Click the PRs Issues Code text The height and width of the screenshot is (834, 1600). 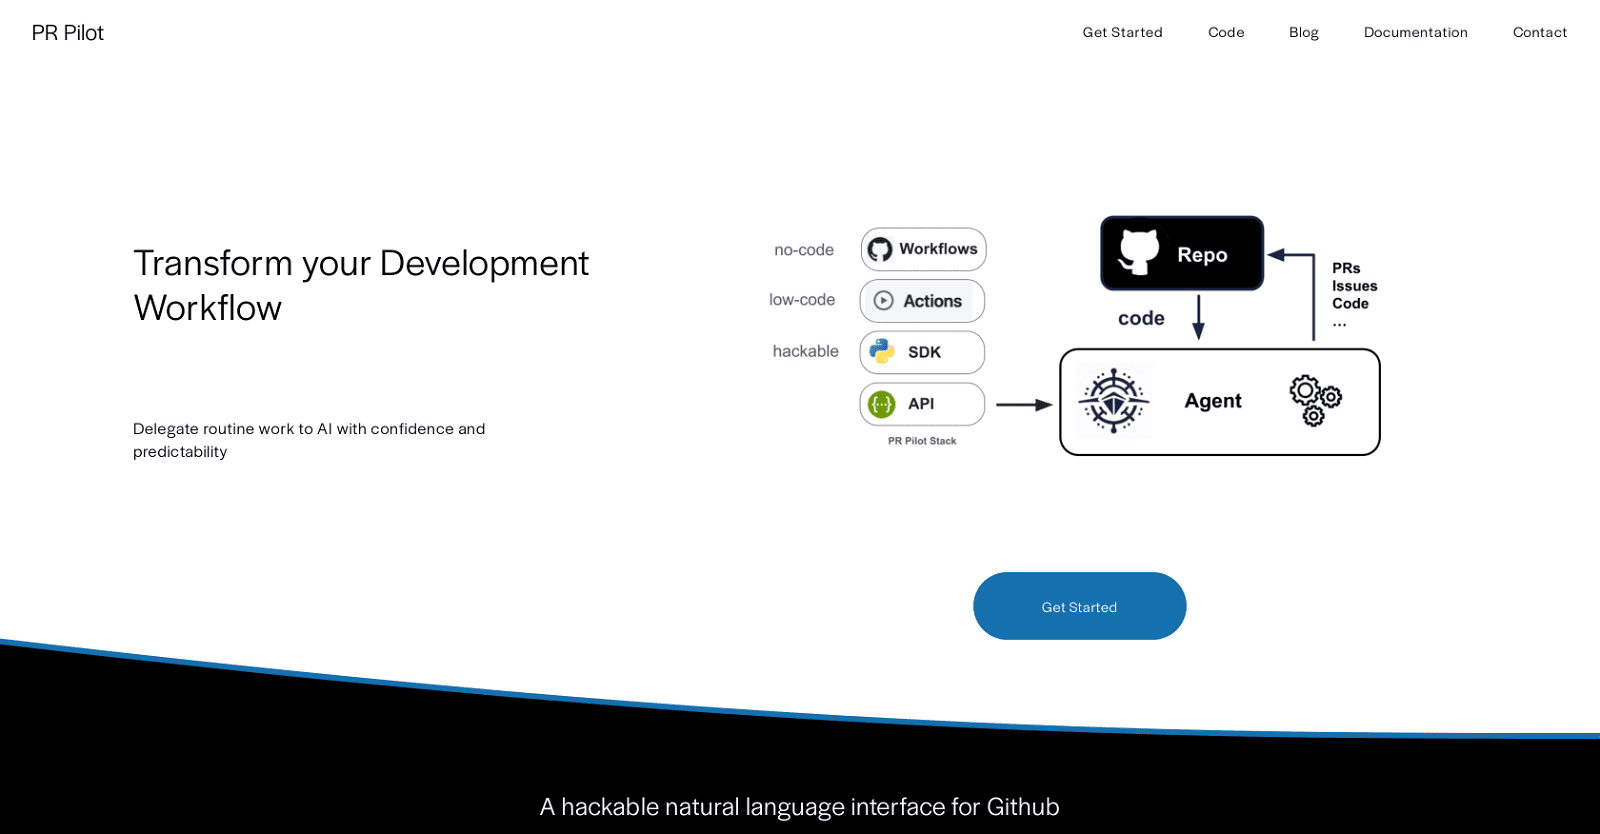pyautogui.click(x=1354, y=295)
